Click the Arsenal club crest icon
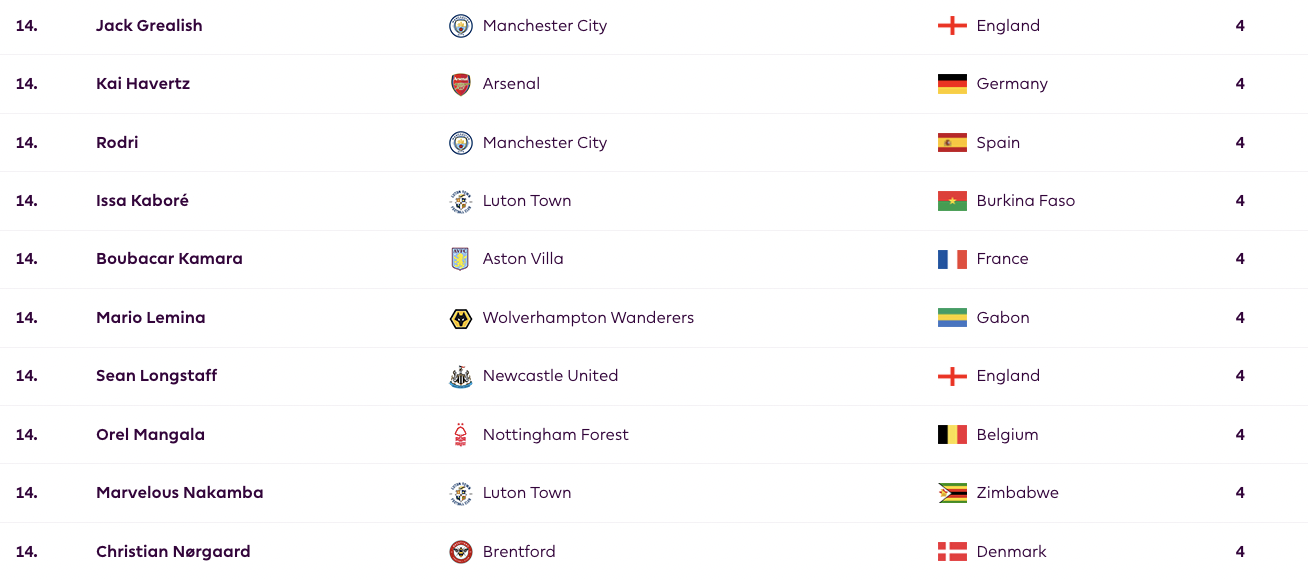Image resolution: width=1308 pixels, height=580 pixels. point(460,84)
